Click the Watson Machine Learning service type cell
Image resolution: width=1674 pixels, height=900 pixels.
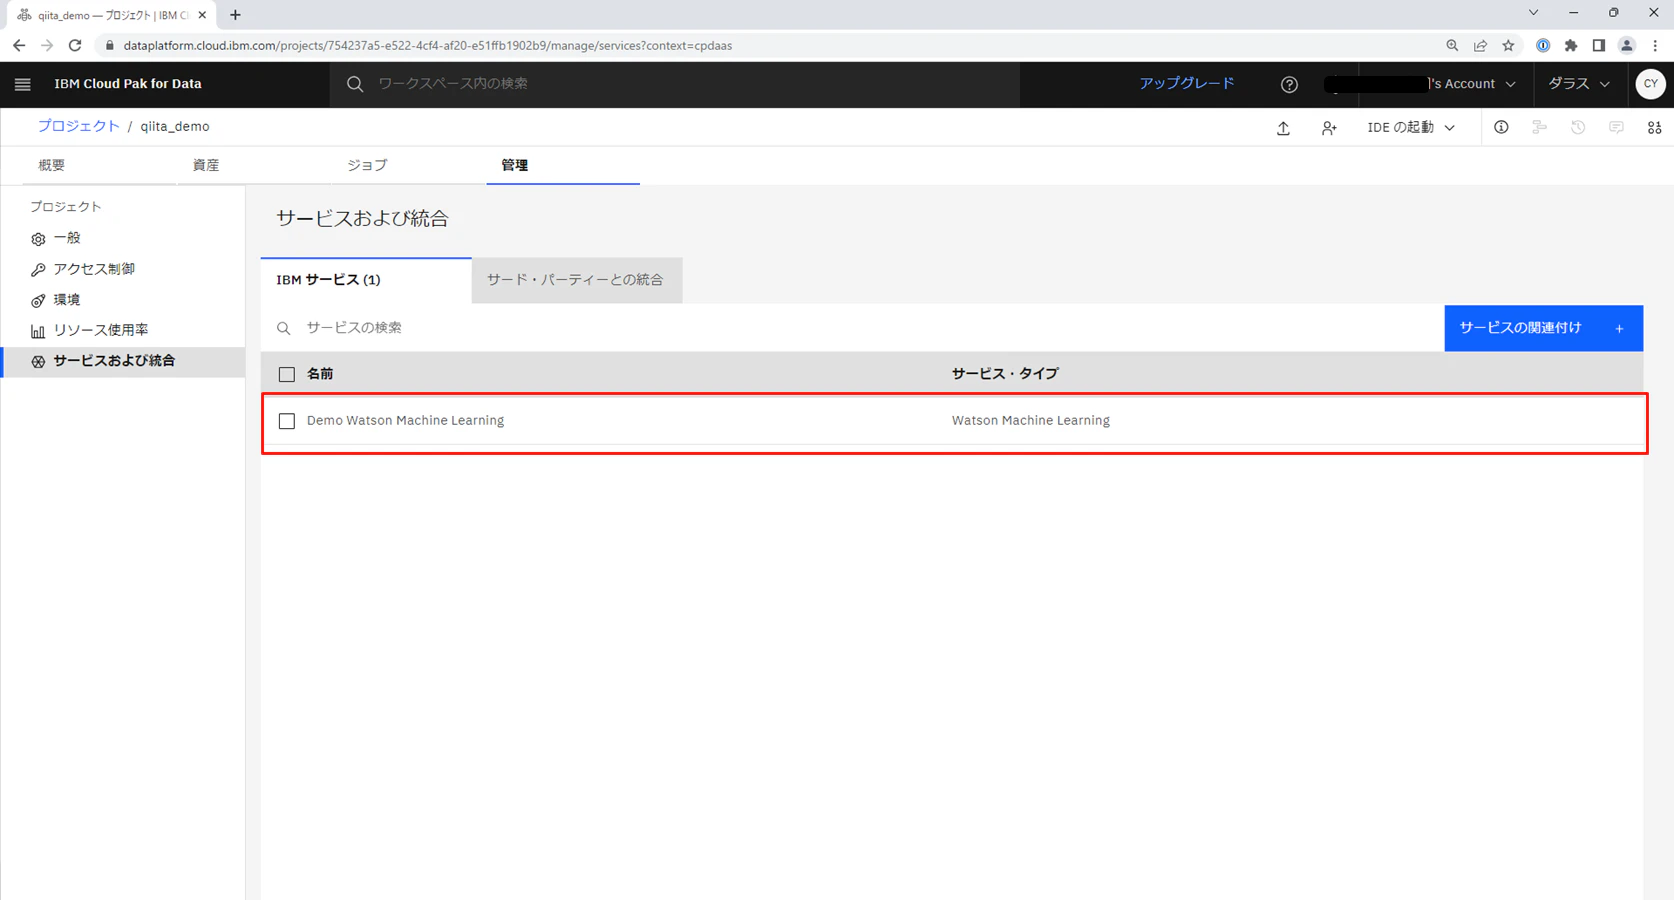tap(1031, 421)
